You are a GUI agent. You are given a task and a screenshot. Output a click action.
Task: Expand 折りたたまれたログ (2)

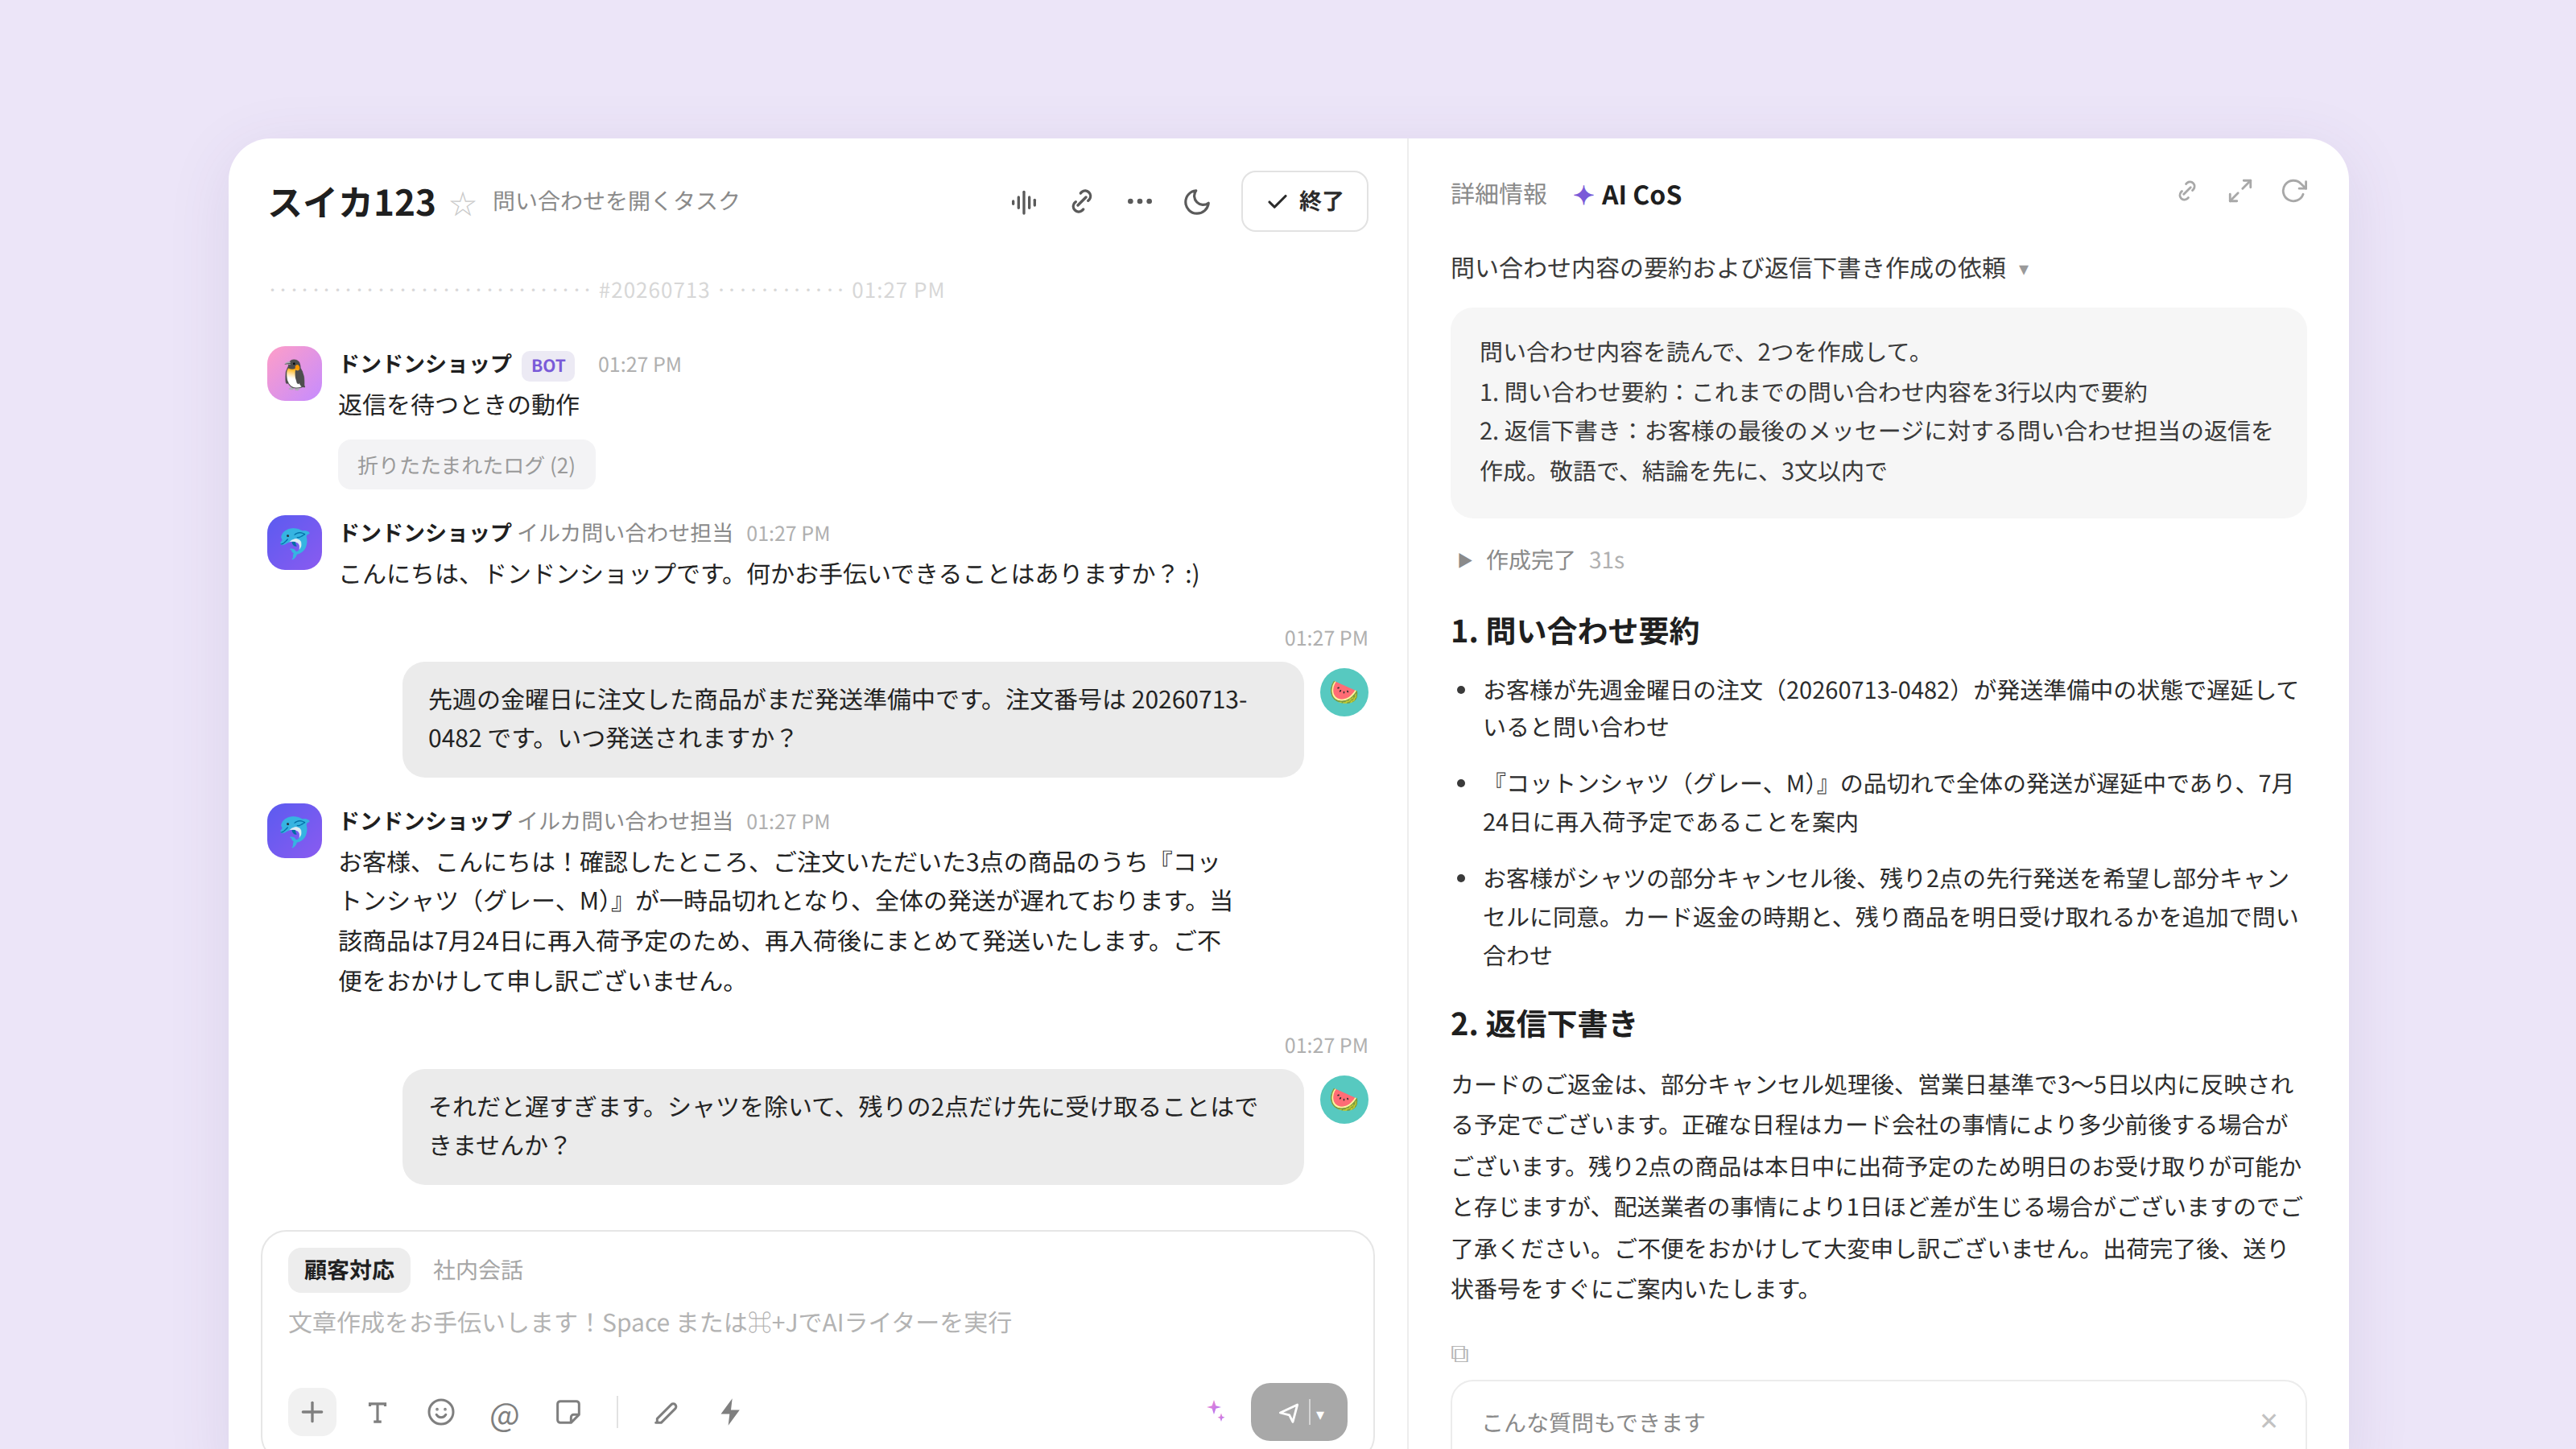click(x=466, y=465)
